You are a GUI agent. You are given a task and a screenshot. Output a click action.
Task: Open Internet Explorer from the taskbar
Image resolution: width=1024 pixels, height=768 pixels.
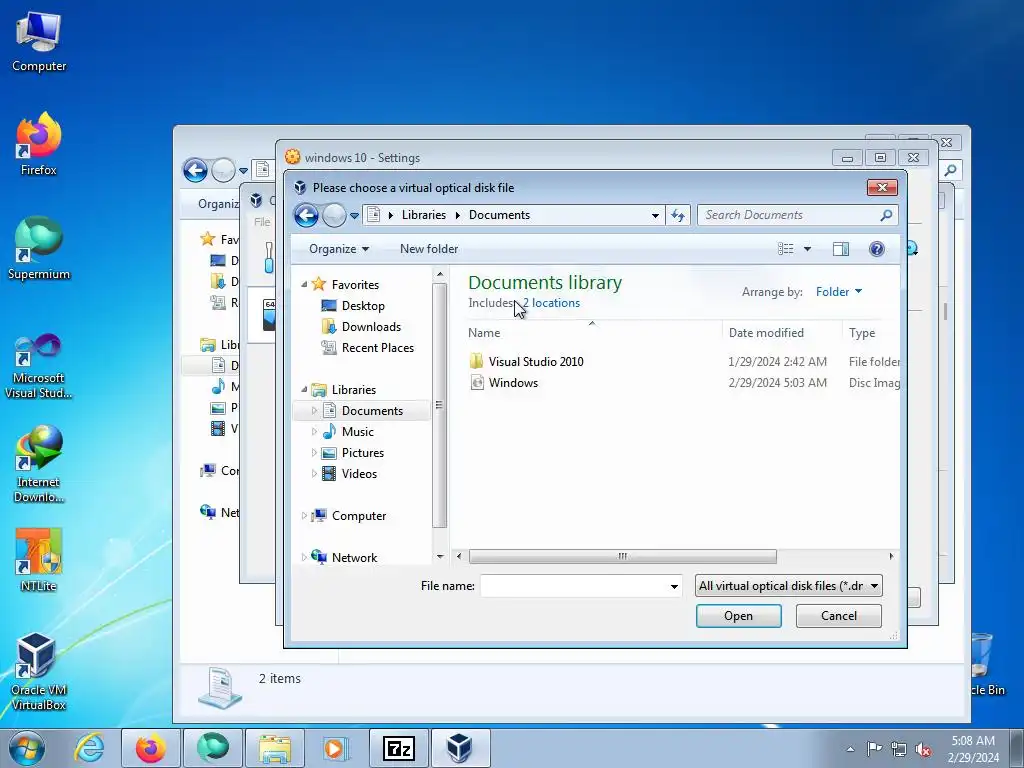(x=89, y=748)
